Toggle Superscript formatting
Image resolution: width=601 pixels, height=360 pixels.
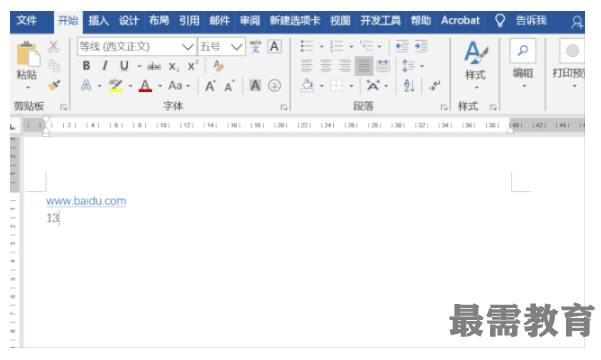pyautogui.click(x=192, y=66)
